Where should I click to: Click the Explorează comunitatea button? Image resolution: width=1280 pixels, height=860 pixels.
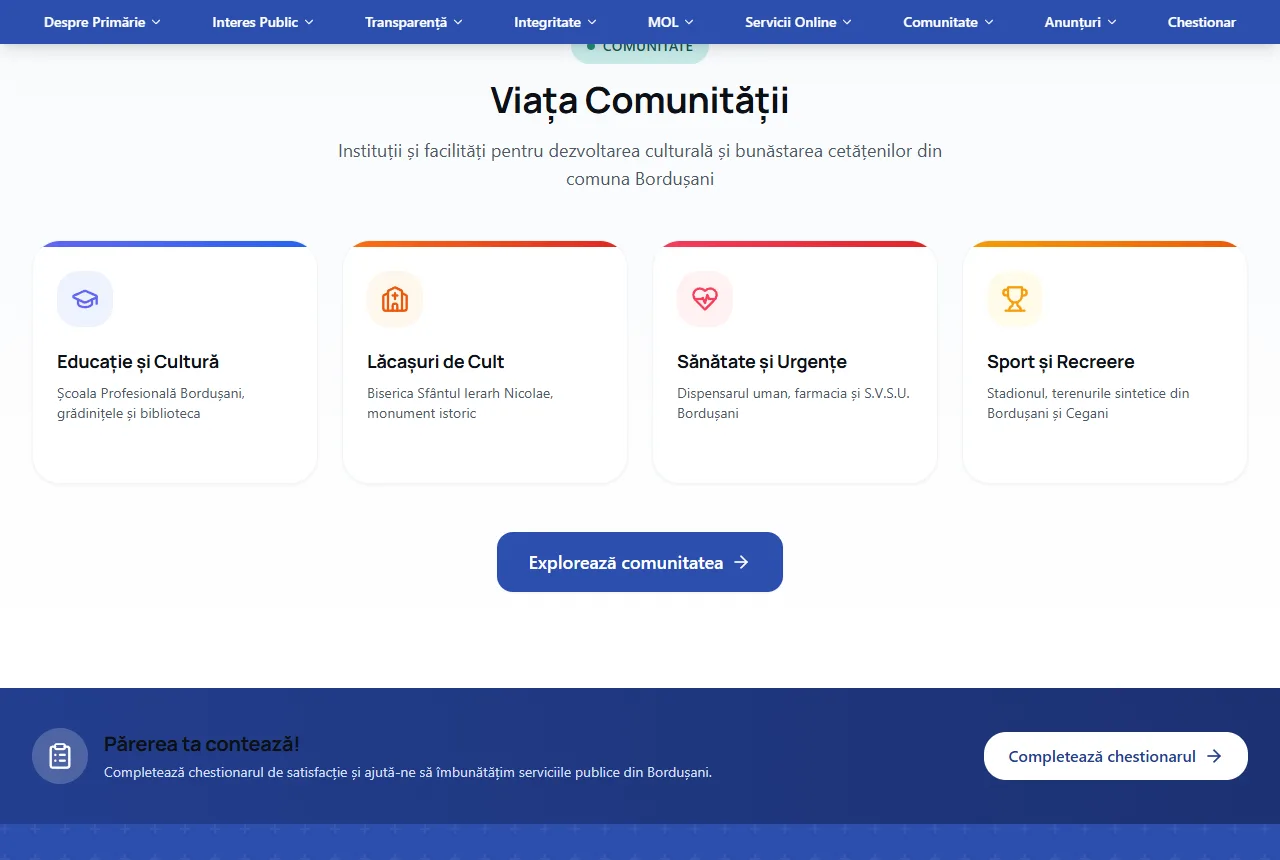pos(640,562)
